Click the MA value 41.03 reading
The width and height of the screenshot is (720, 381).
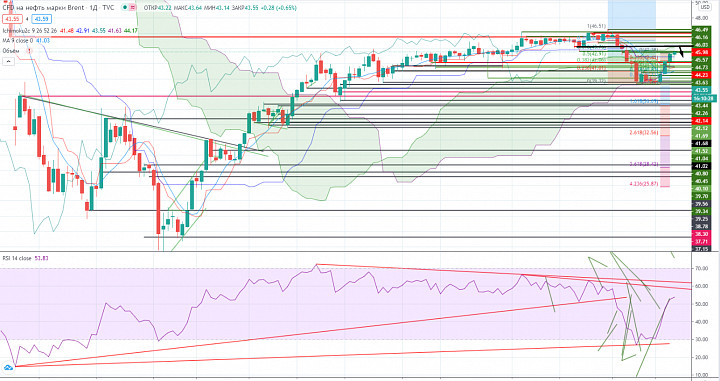43,41
